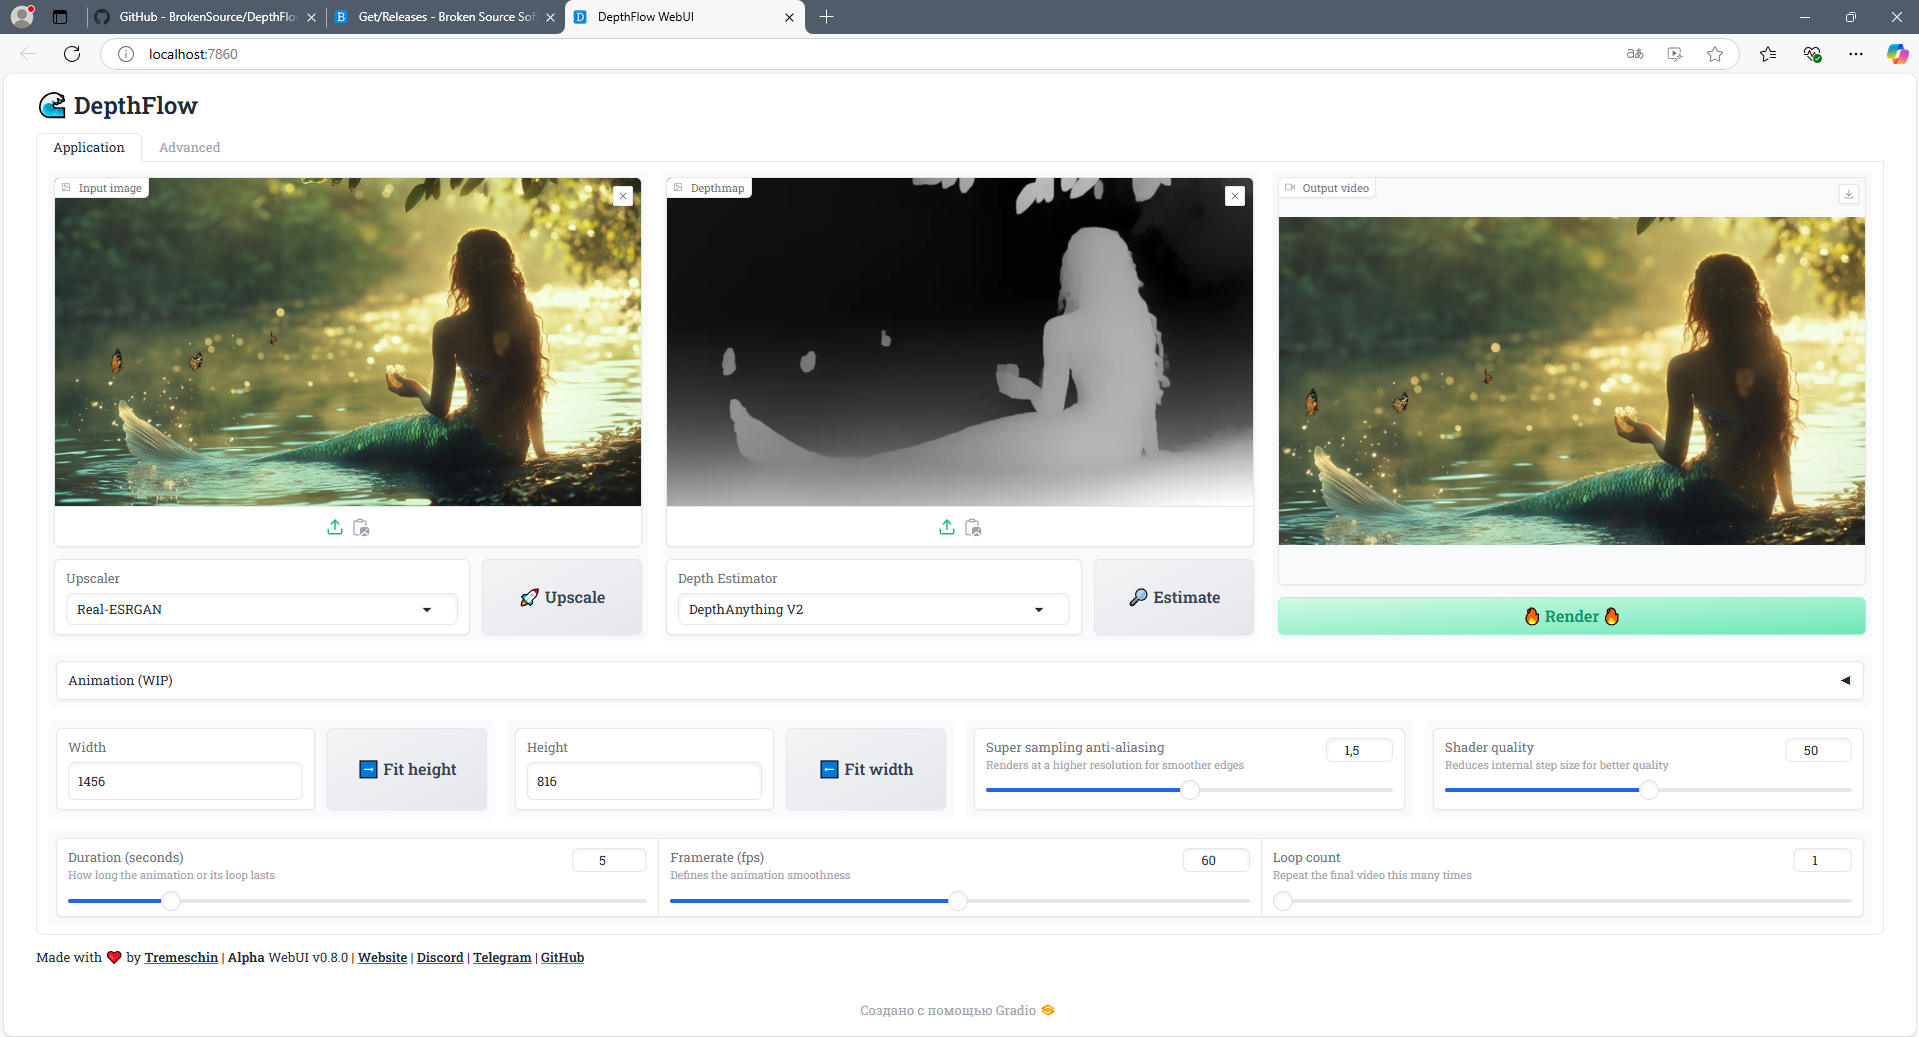
Task: Focus the Super sampling value box
Action: (1359, 750)
